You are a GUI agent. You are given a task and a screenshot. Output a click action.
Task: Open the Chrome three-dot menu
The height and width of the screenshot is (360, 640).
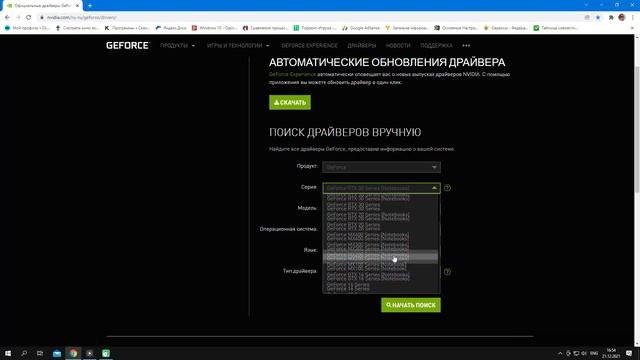633,18
